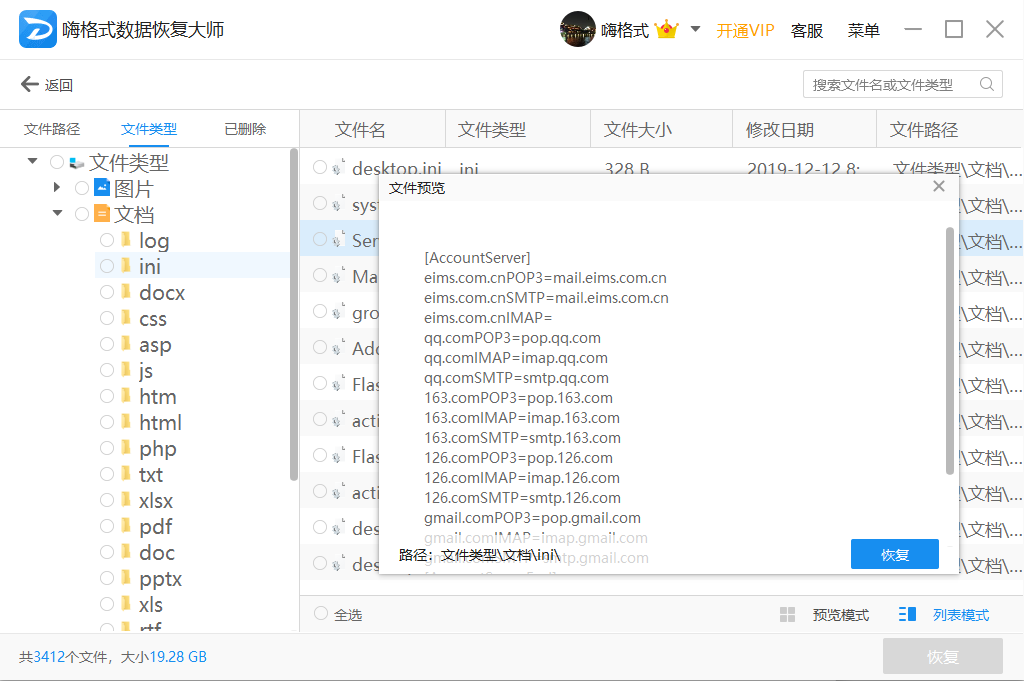The width and height of the screenshot is (1024, 681).
Task: Click the VIP crown icon
Action: click(666, 29)
